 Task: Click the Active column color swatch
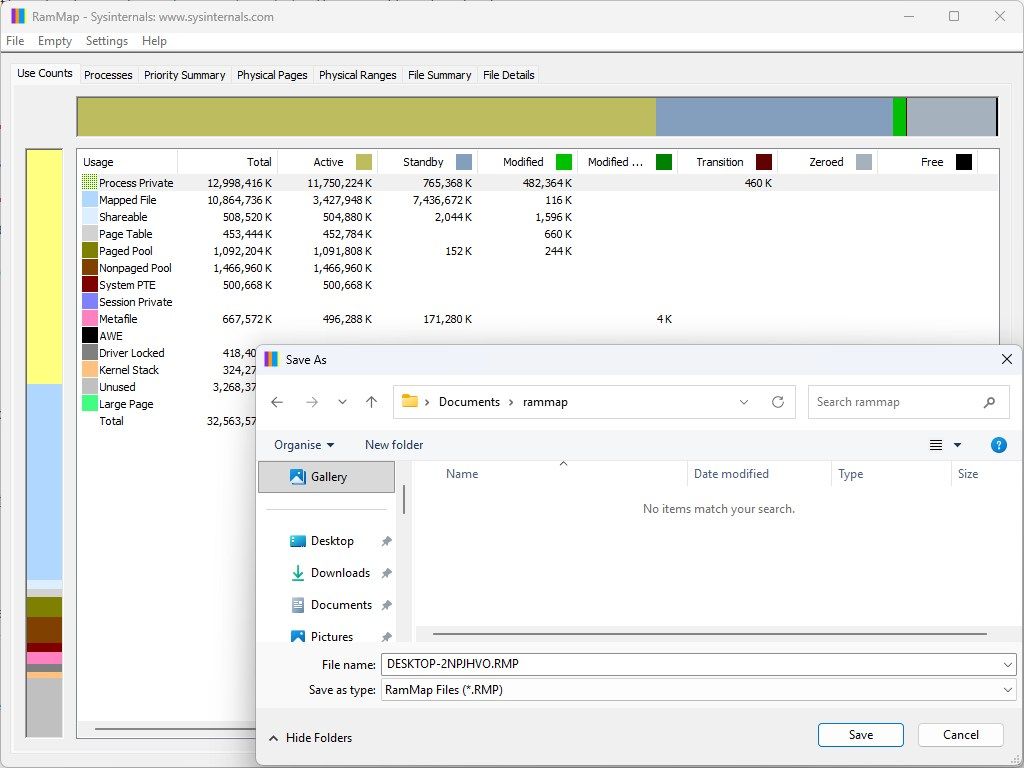coord(364,162)
